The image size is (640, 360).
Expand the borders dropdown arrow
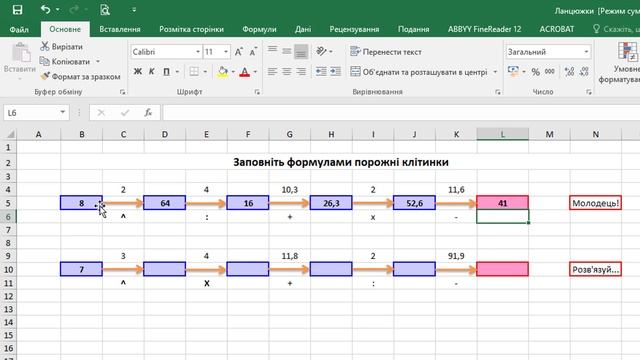point(205,72)
